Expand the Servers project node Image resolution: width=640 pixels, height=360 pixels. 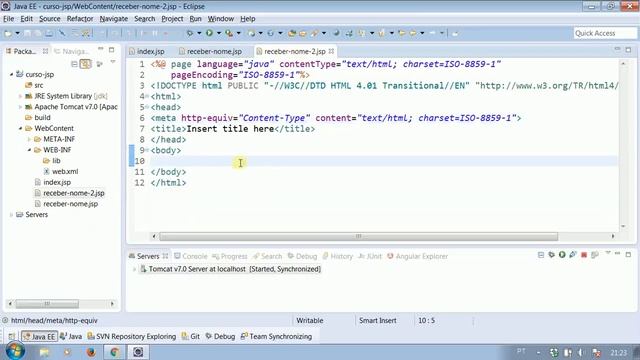pyautogui.click(x=11, y=215)
